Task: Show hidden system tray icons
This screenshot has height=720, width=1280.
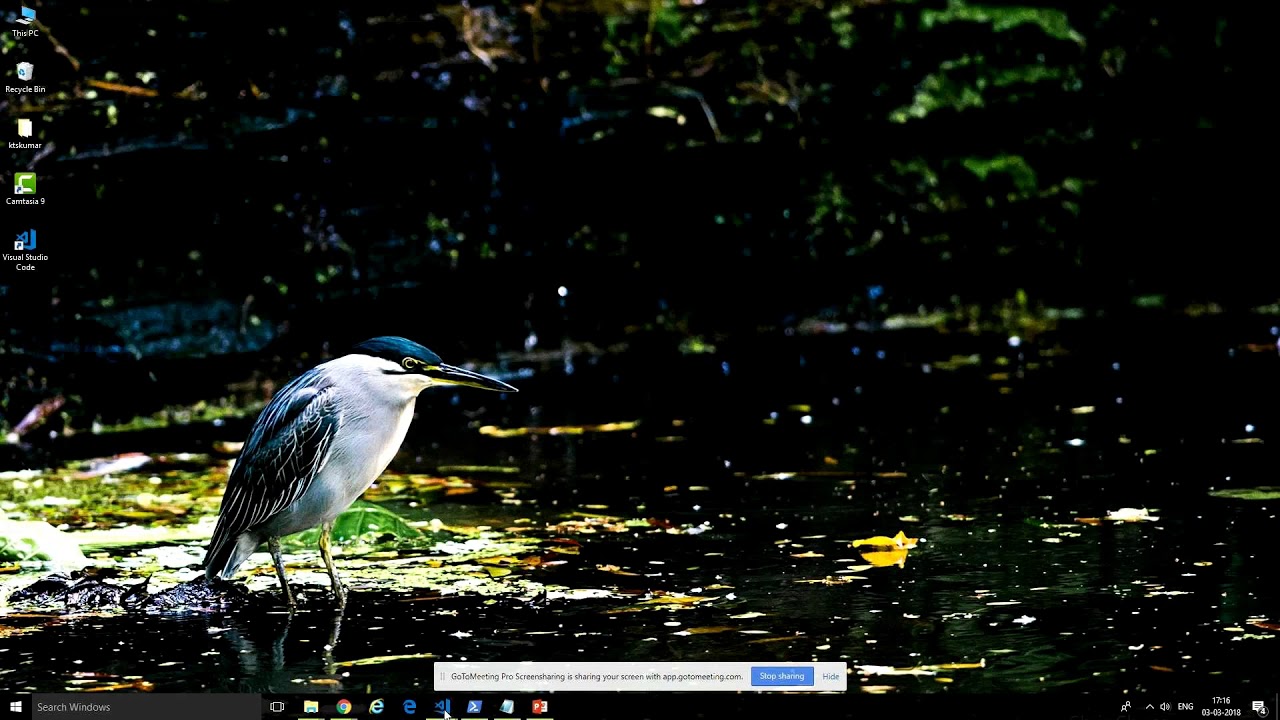Action: pyautogui.click(x=1149, y=707)
